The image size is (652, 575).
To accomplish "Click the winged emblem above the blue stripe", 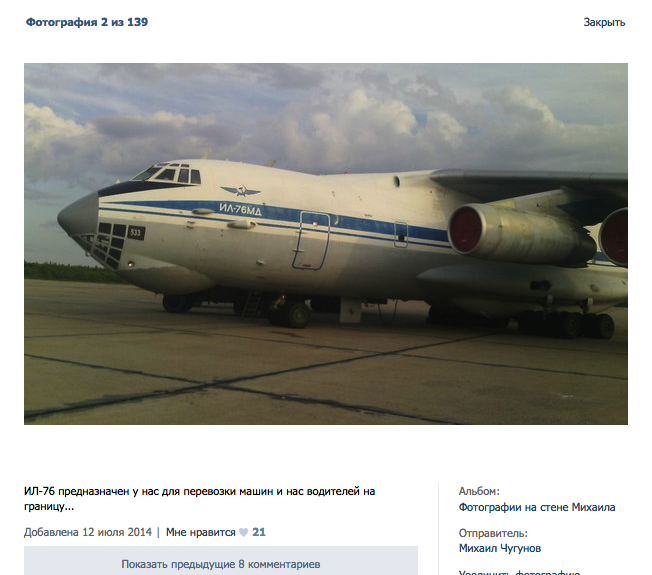I will tap(240, 191).
